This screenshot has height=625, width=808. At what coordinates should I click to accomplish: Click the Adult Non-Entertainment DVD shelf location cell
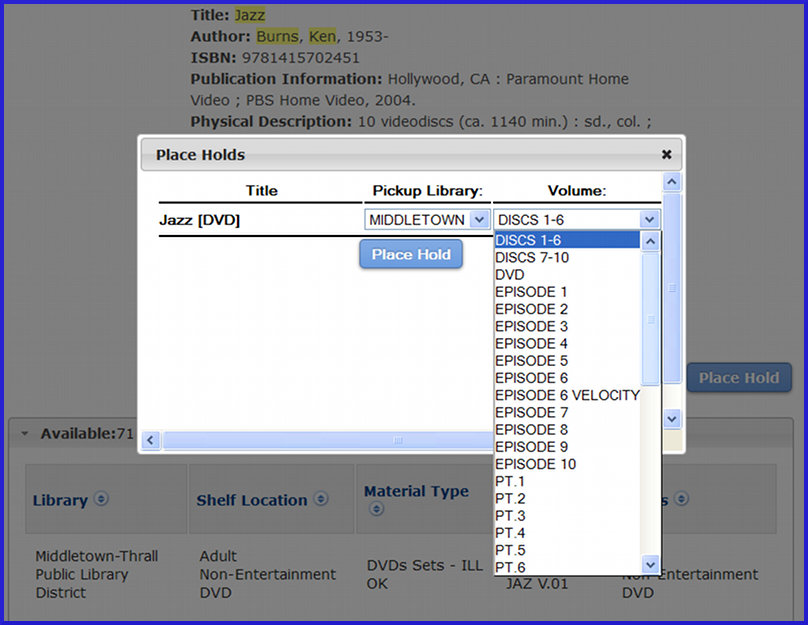point(267,574)
